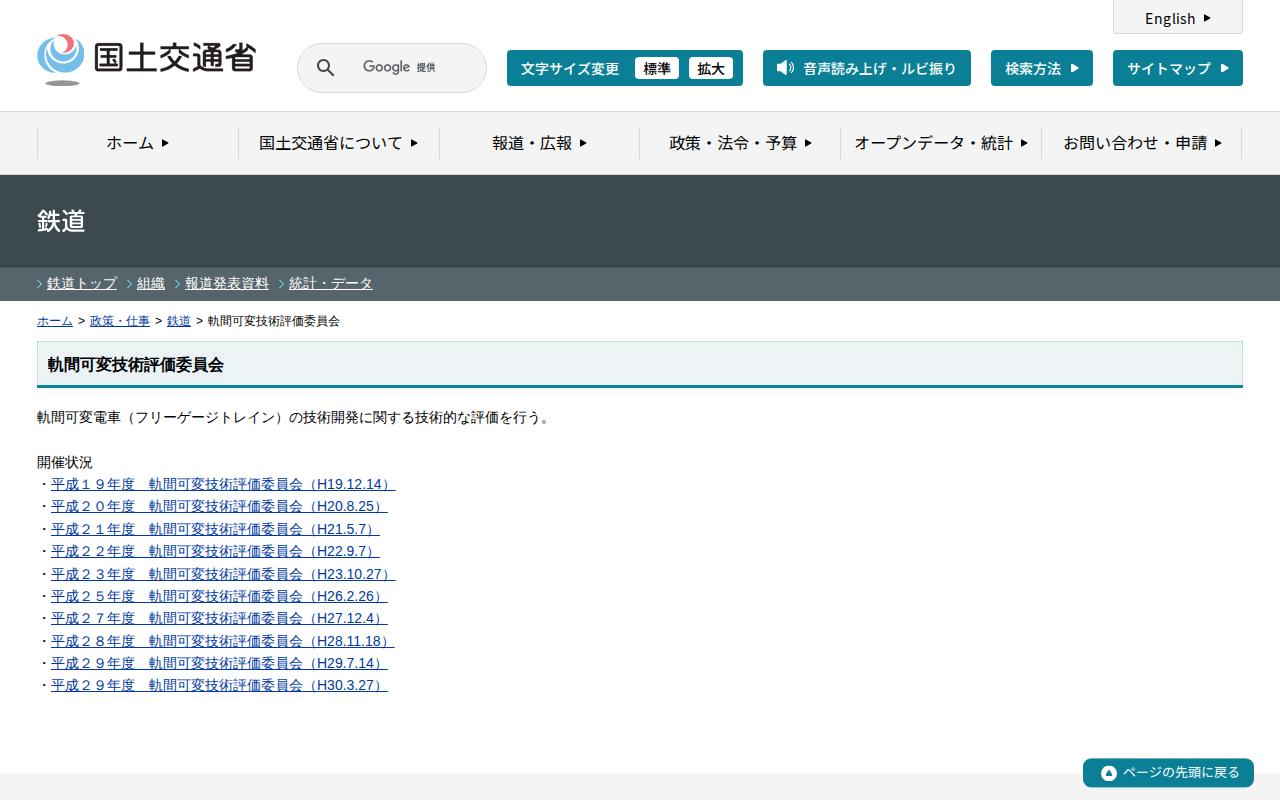This screenshot has height=800, width=1280.
Task: Click the up-arrow icon in page-top button
Action: (x=1108, y=773)
